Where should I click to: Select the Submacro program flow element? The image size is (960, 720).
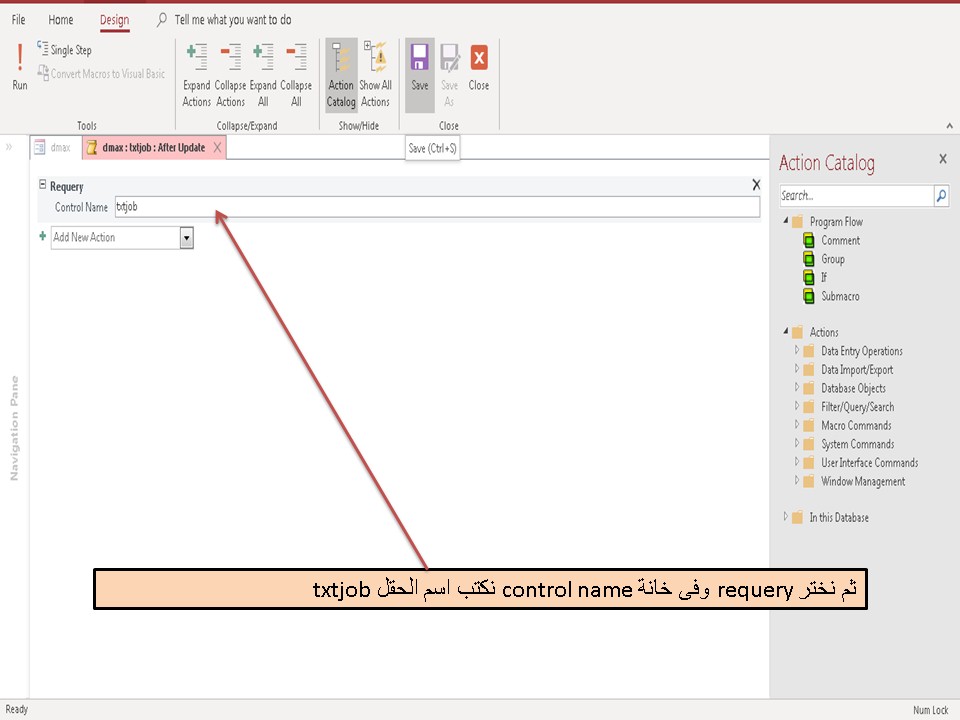tap(841, 296)
